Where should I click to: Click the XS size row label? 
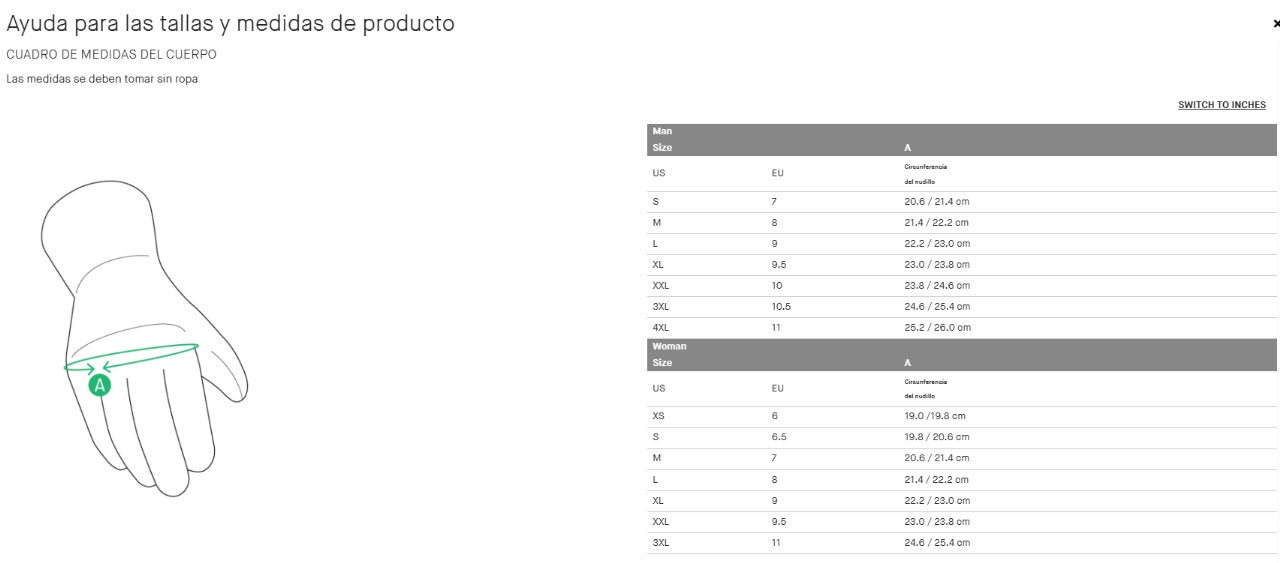pyautogui.click(x=658, y=416)
